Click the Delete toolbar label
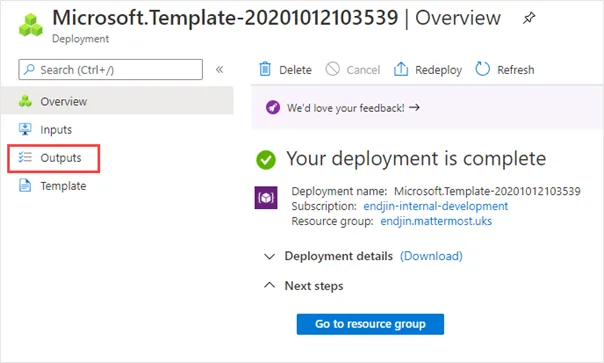This screenshot has height=363, width=604. [295, 70]
